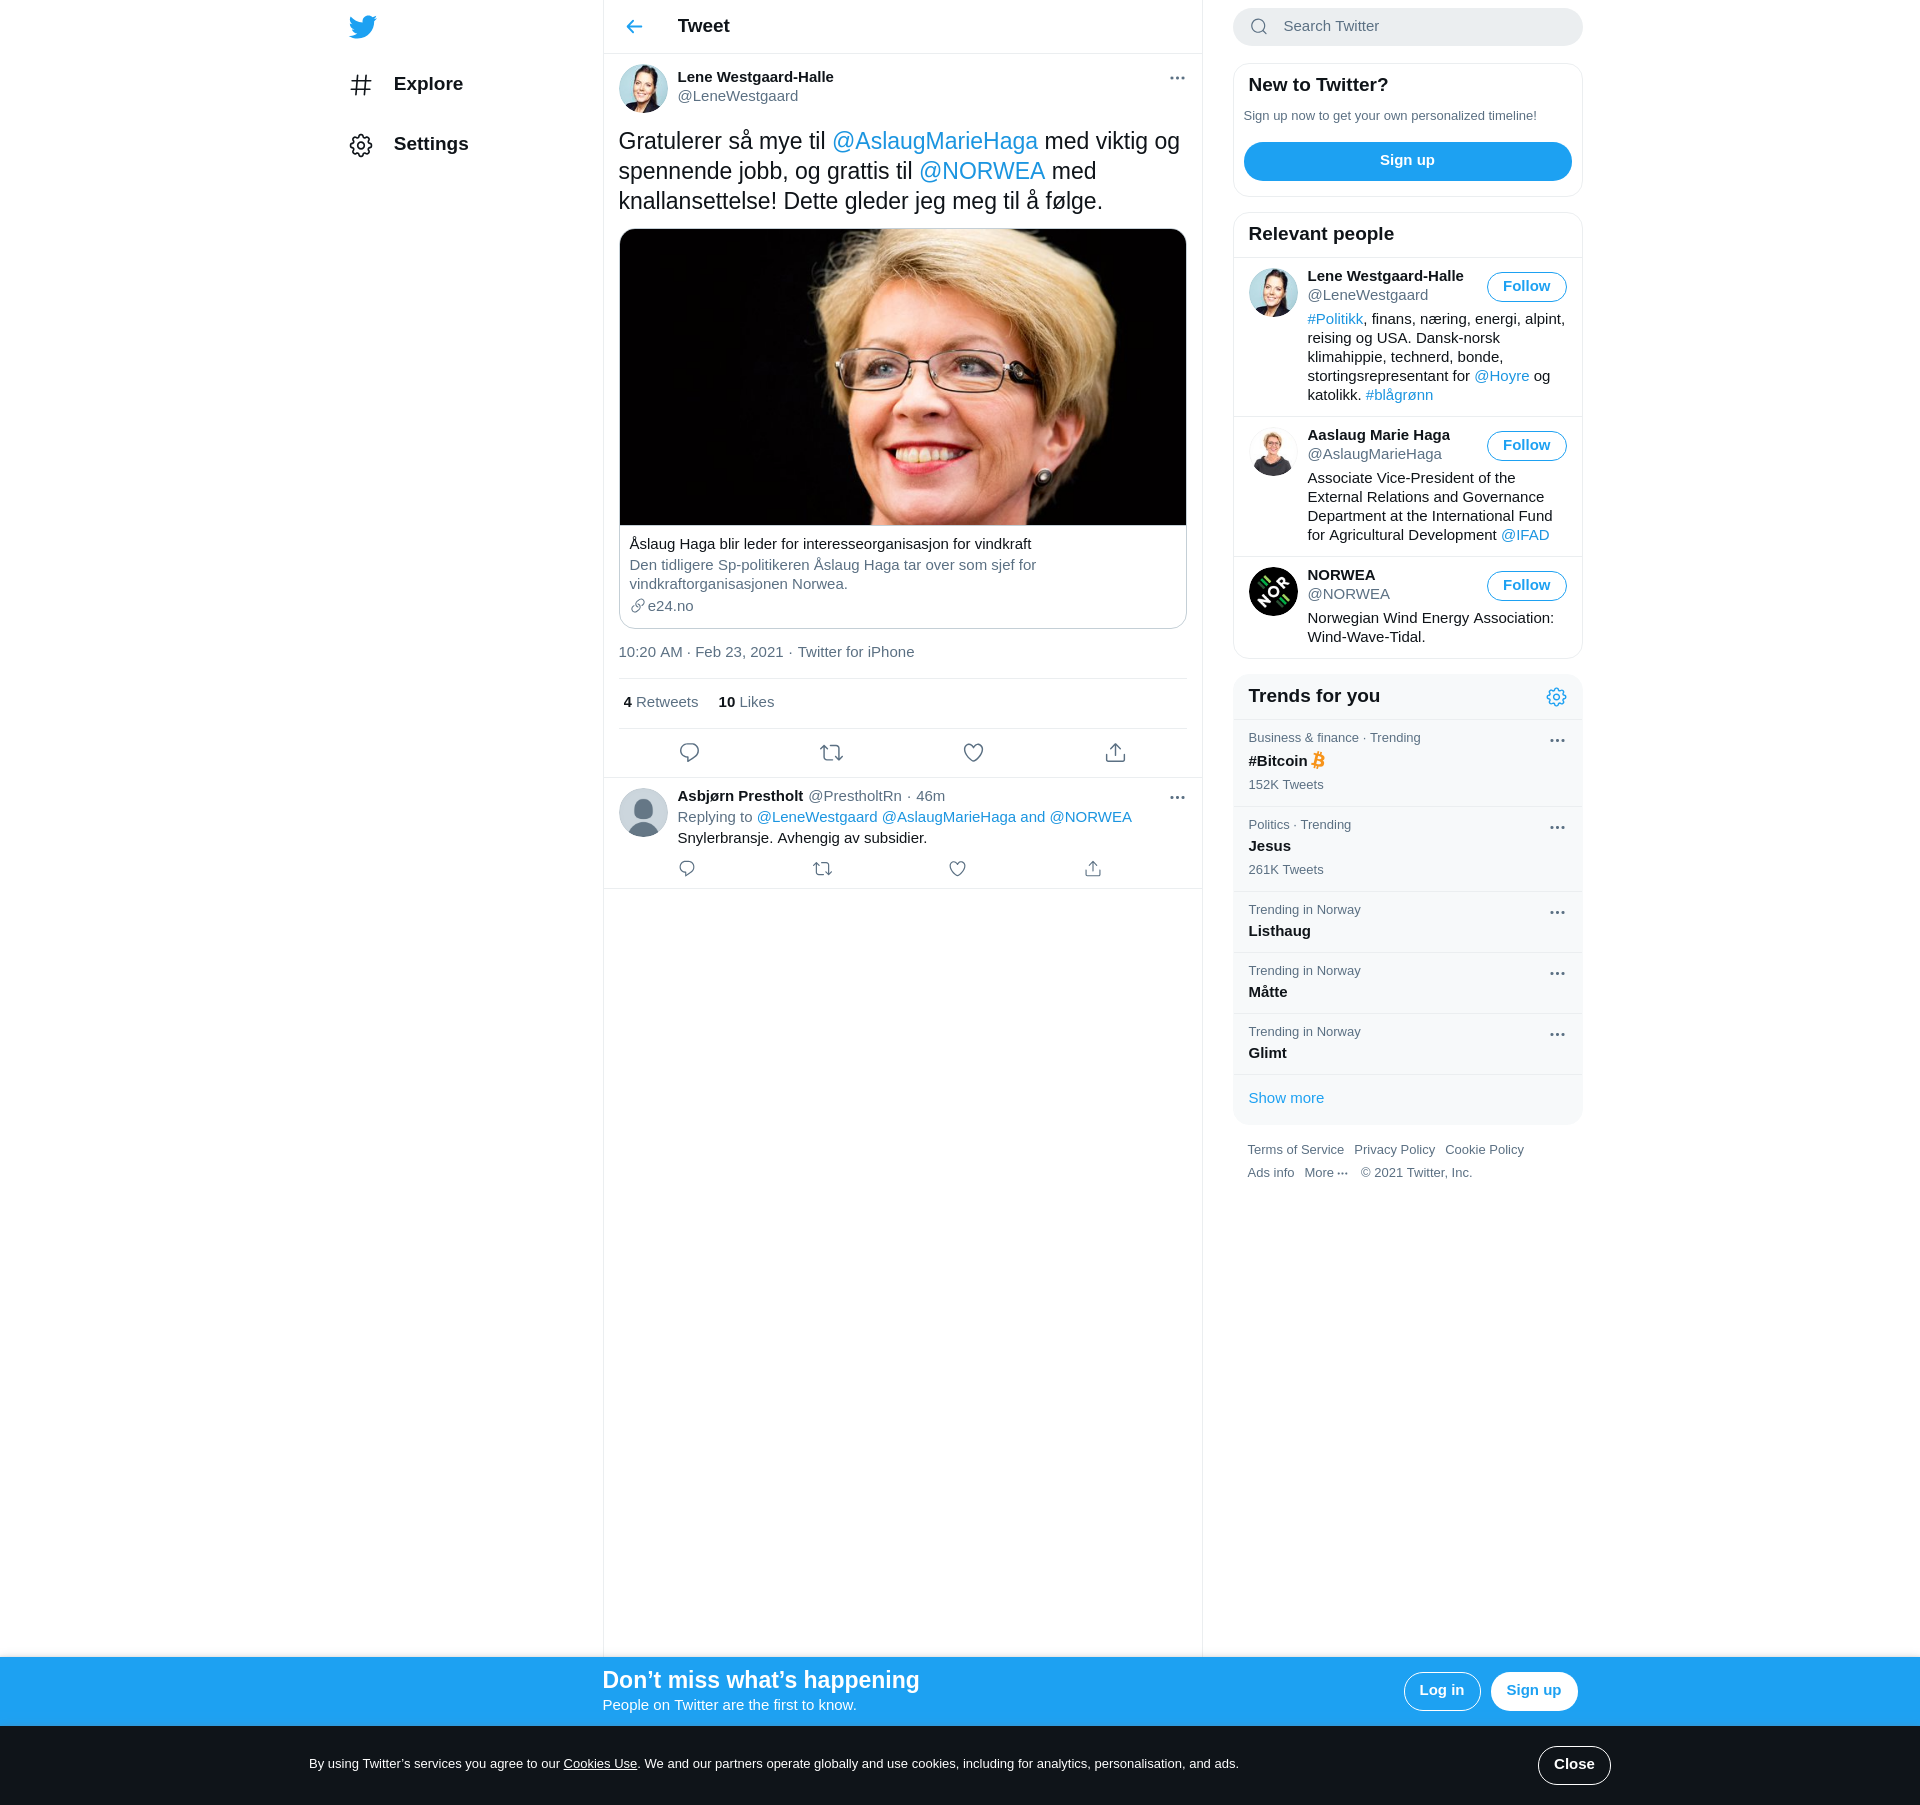This screenshot has height=1805, width=1920.
Task: Open the e24.no article link
Action: (x=662, y=606)
